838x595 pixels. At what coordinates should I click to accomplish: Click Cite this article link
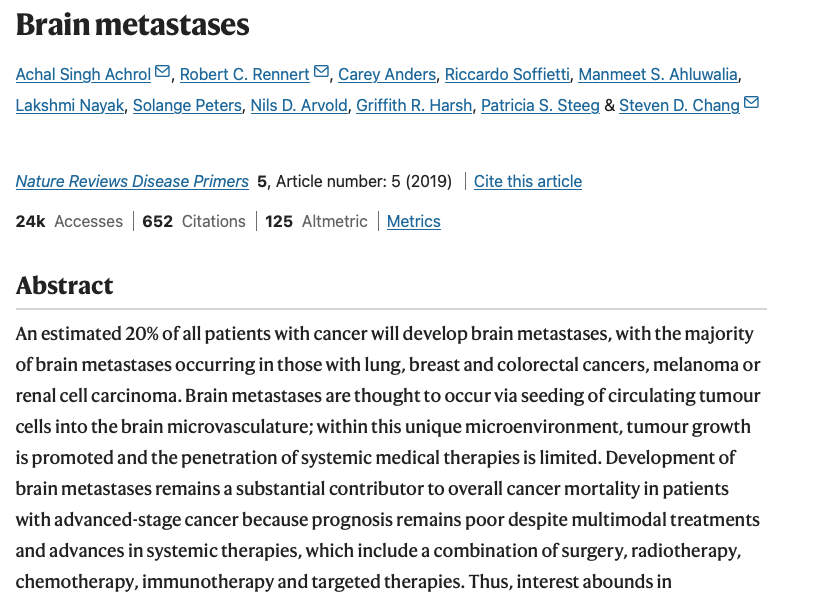click(x=527, y=181)
